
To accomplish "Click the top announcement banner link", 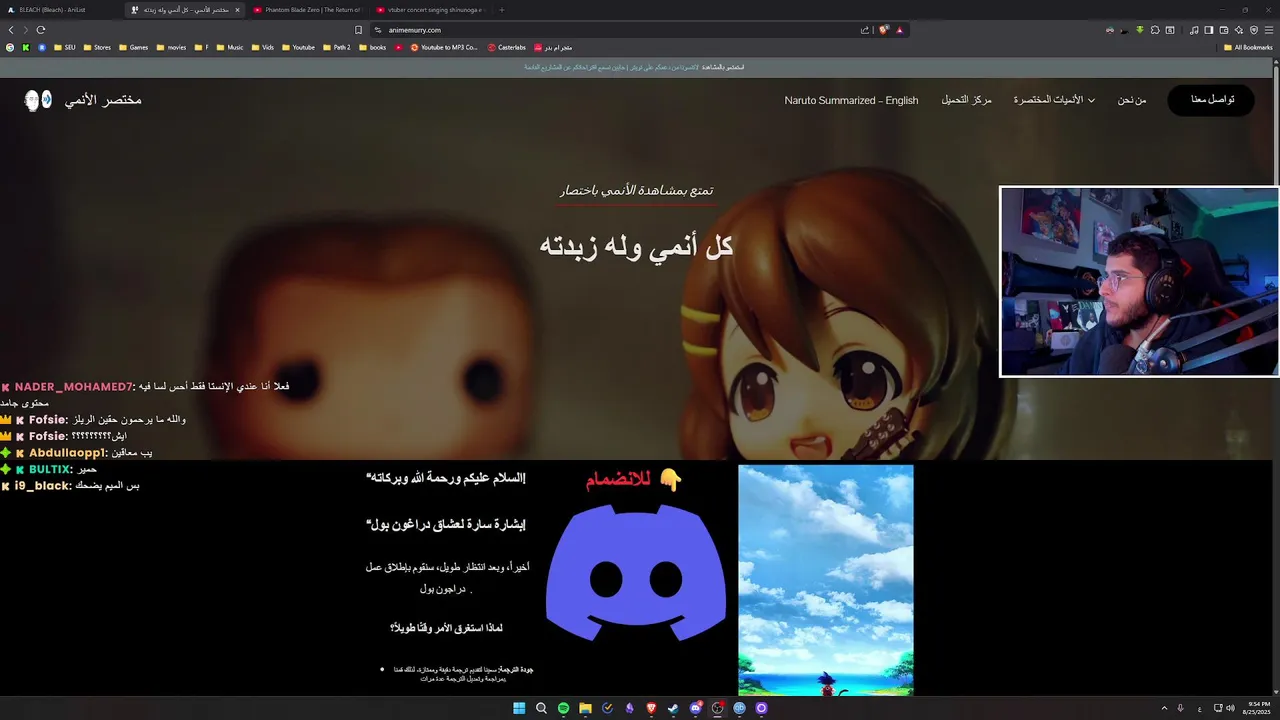I will [634, 67].
